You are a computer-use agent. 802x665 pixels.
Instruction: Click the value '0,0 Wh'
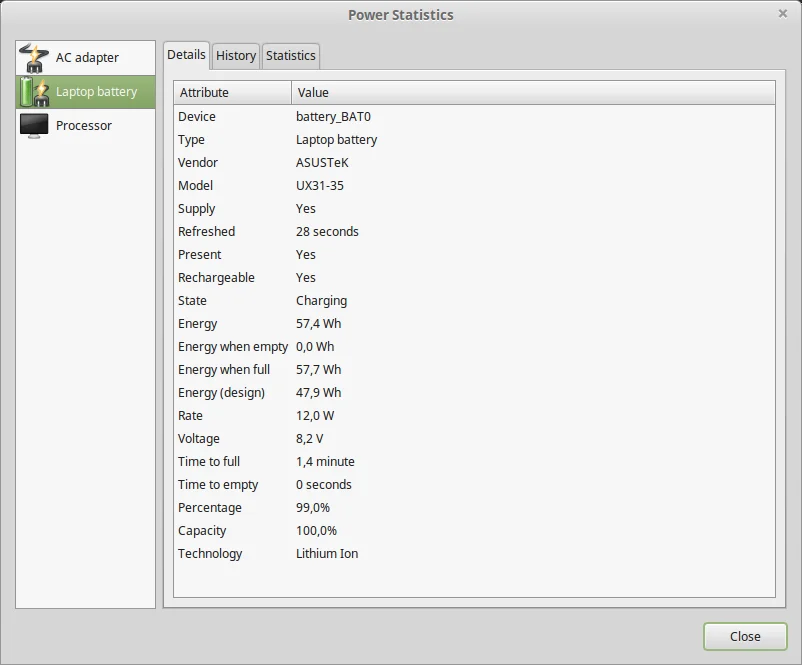[315, 347]
